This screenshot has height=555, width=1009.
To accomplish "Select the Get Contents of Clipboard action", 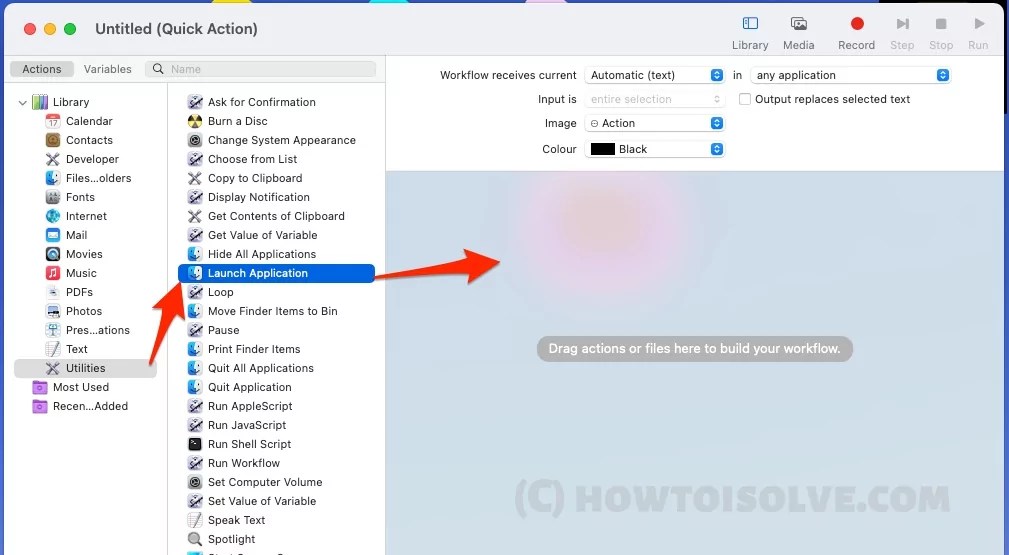I will tap(276, 216).
